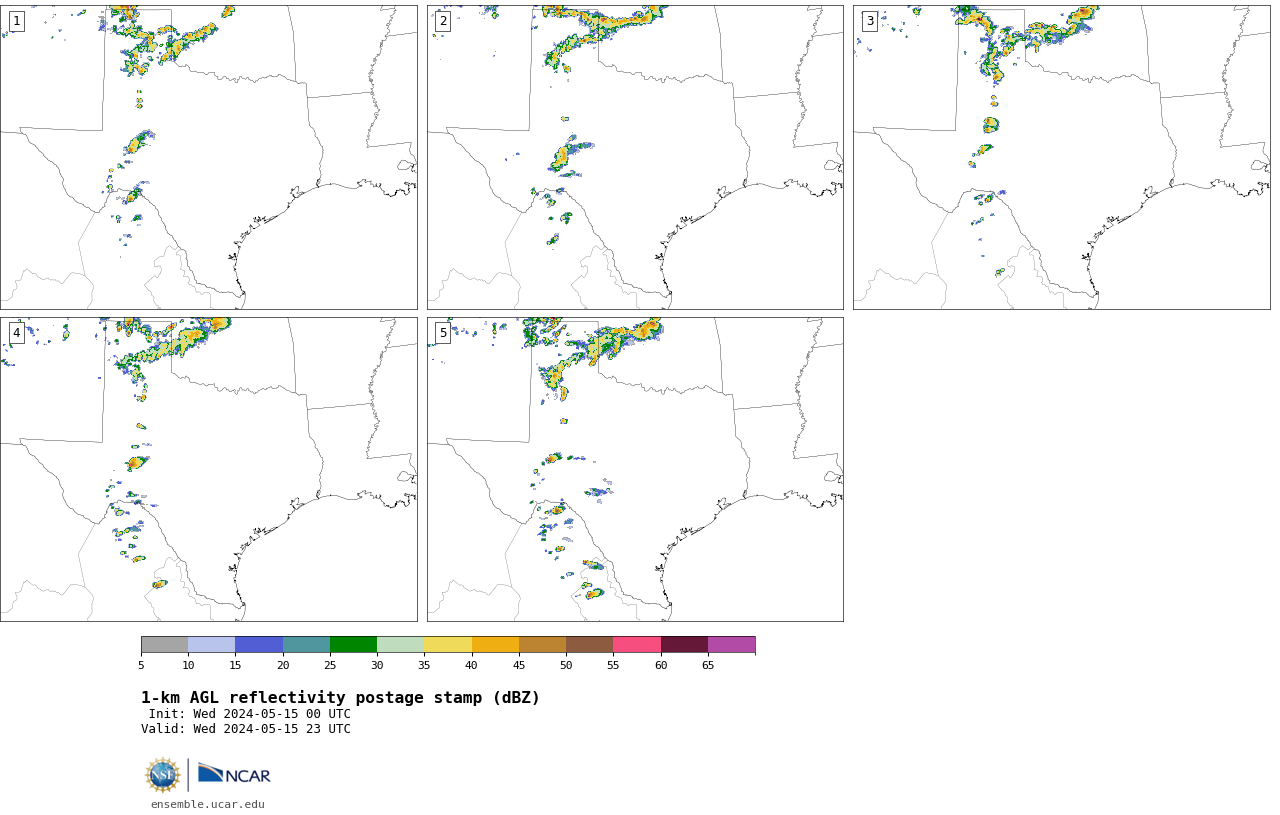Click colorbar tick label 55
Image resolution: width=1280 pixels, height=815 pixels.
click(x=613, y=665)
